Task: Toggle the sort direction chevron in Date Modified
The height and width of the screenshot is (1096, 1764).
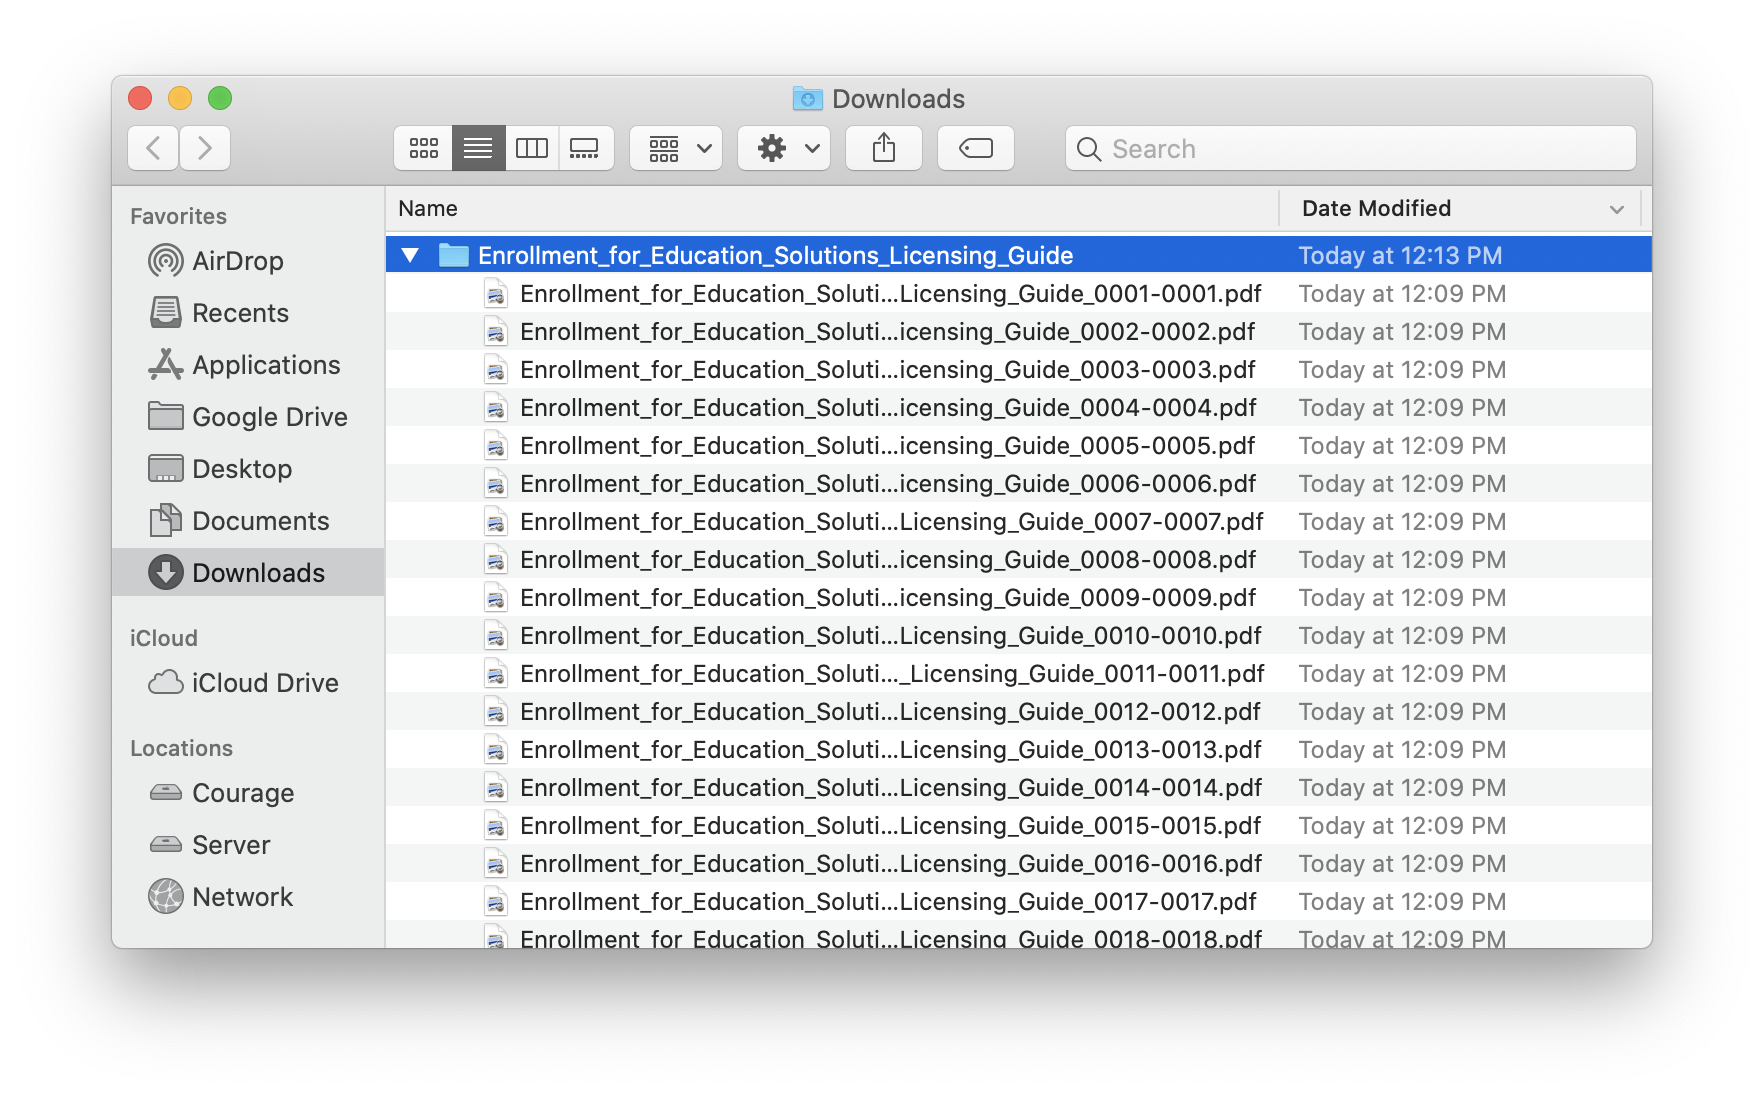Action: (1617, 209)
